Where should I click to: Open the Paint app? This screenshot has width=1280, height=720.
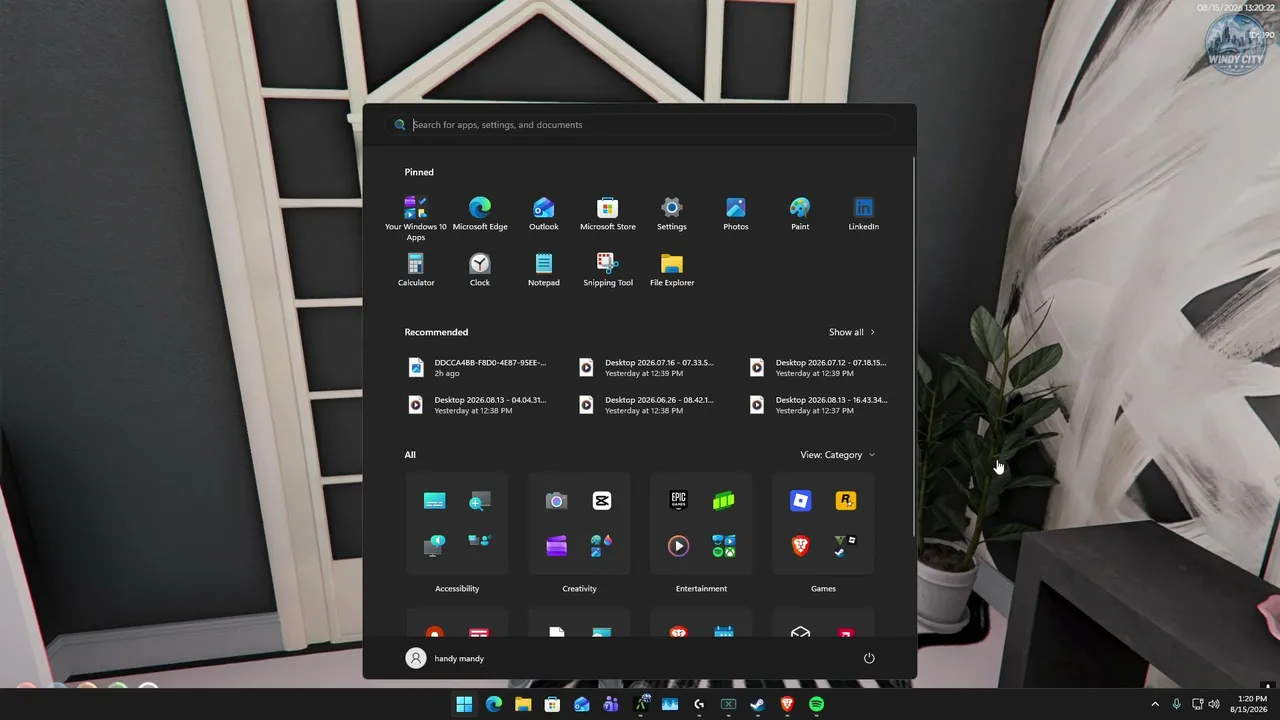800,214
